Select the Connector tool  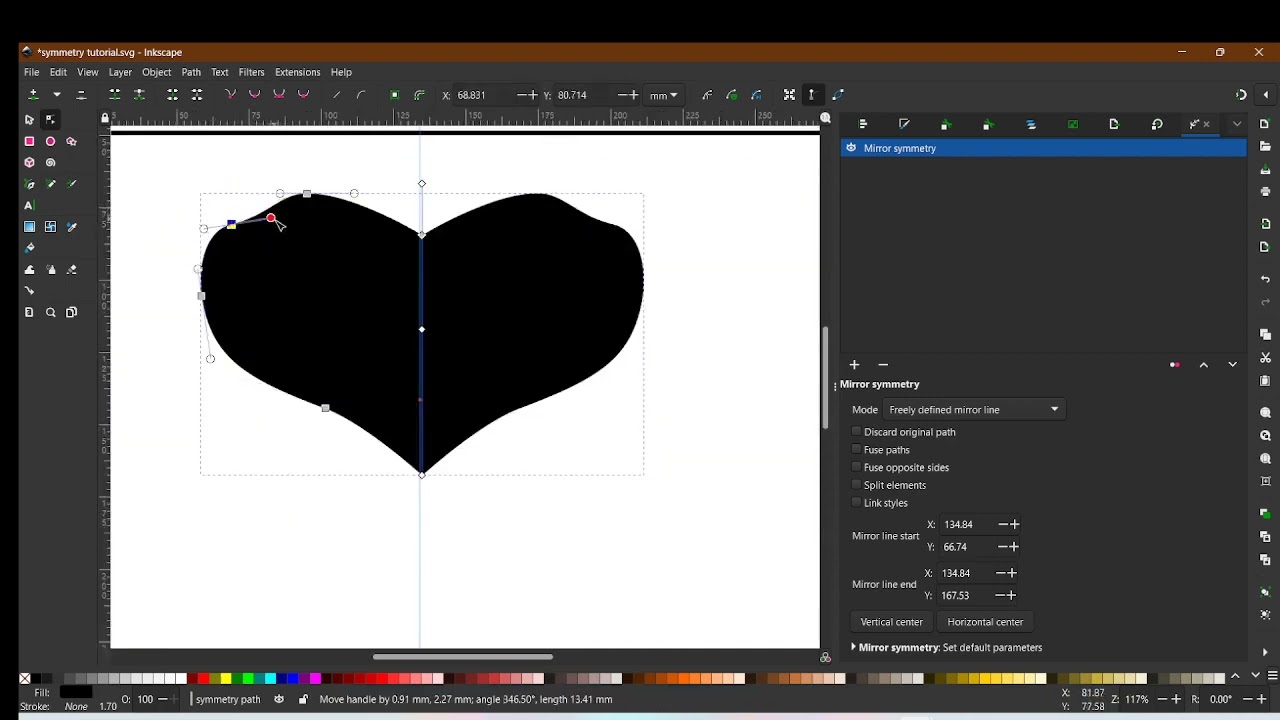pos(29,291)
